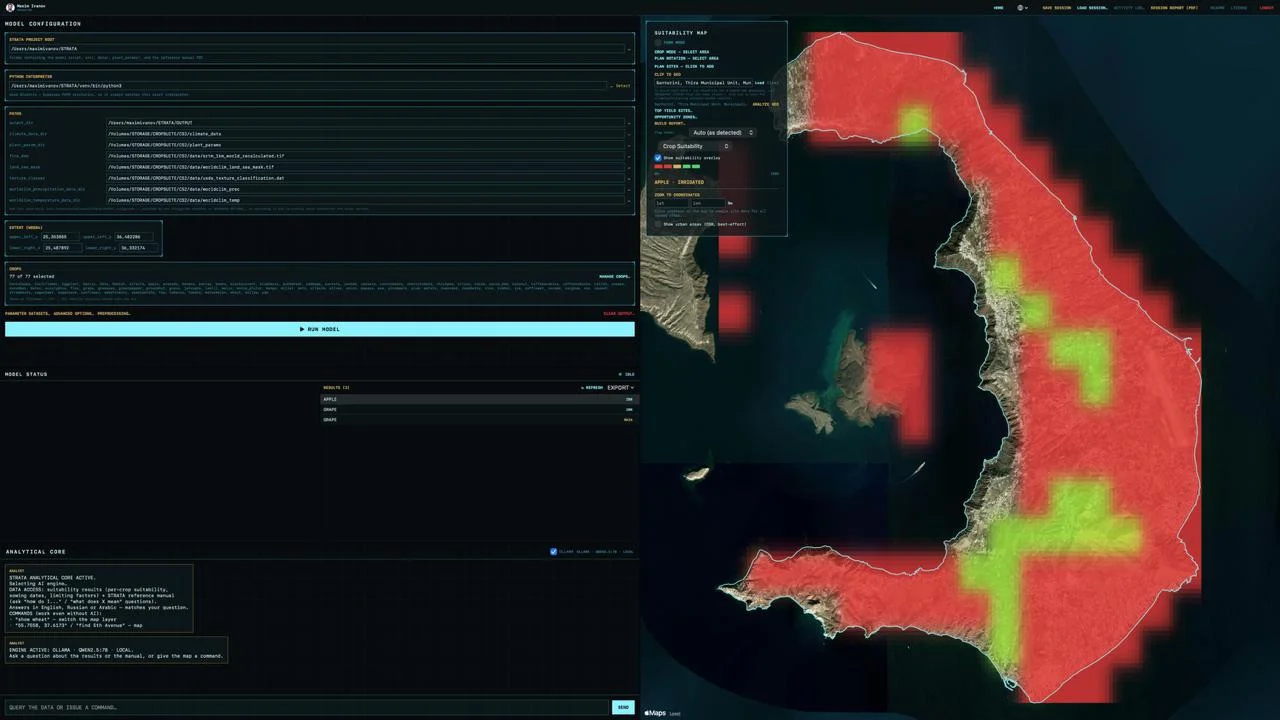
Task: Click the bright green suitability legend swatch
Action: (x=698, y=167)
